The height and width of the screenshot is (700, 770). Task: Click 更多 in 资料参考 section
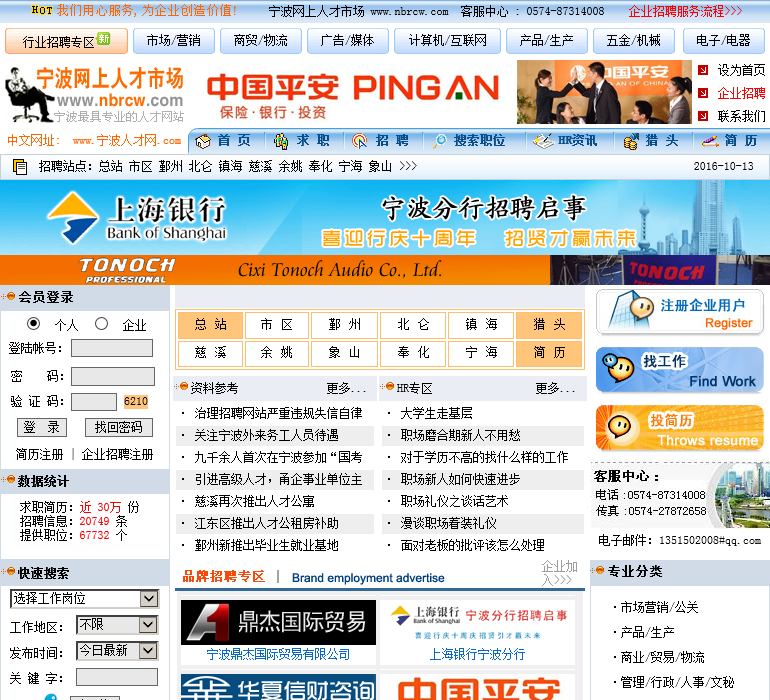pyautogui.click(x=346, y=389)
